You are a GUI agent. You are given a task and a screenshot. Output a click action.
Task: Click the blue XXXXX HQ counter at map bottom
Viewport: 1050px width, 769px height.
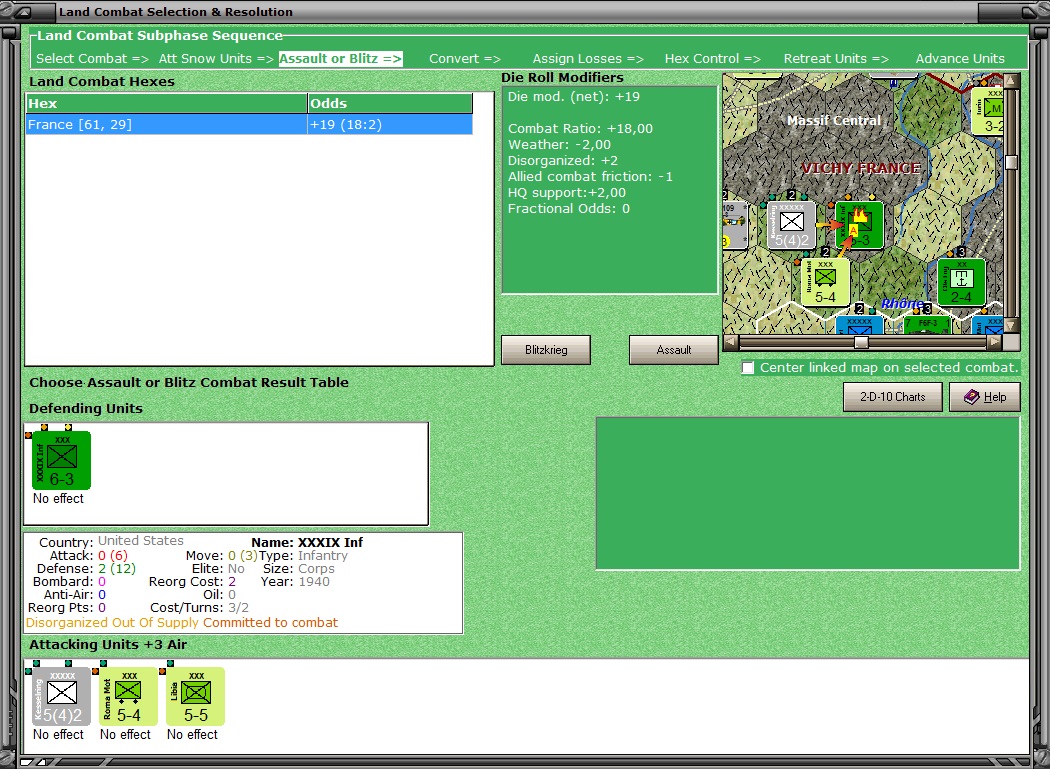point(859,325)
